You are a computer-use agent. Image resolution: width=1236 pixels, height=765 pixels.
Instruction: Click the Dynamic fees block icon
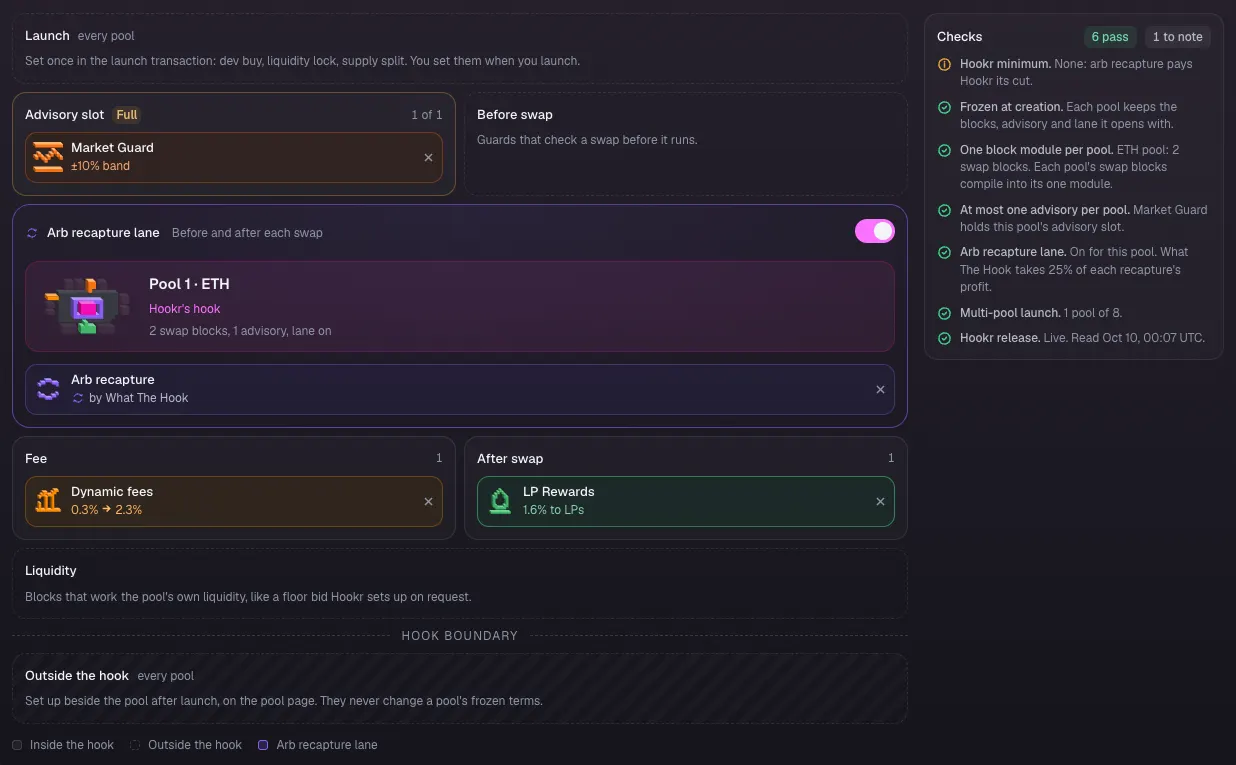[x=48, y=501]
